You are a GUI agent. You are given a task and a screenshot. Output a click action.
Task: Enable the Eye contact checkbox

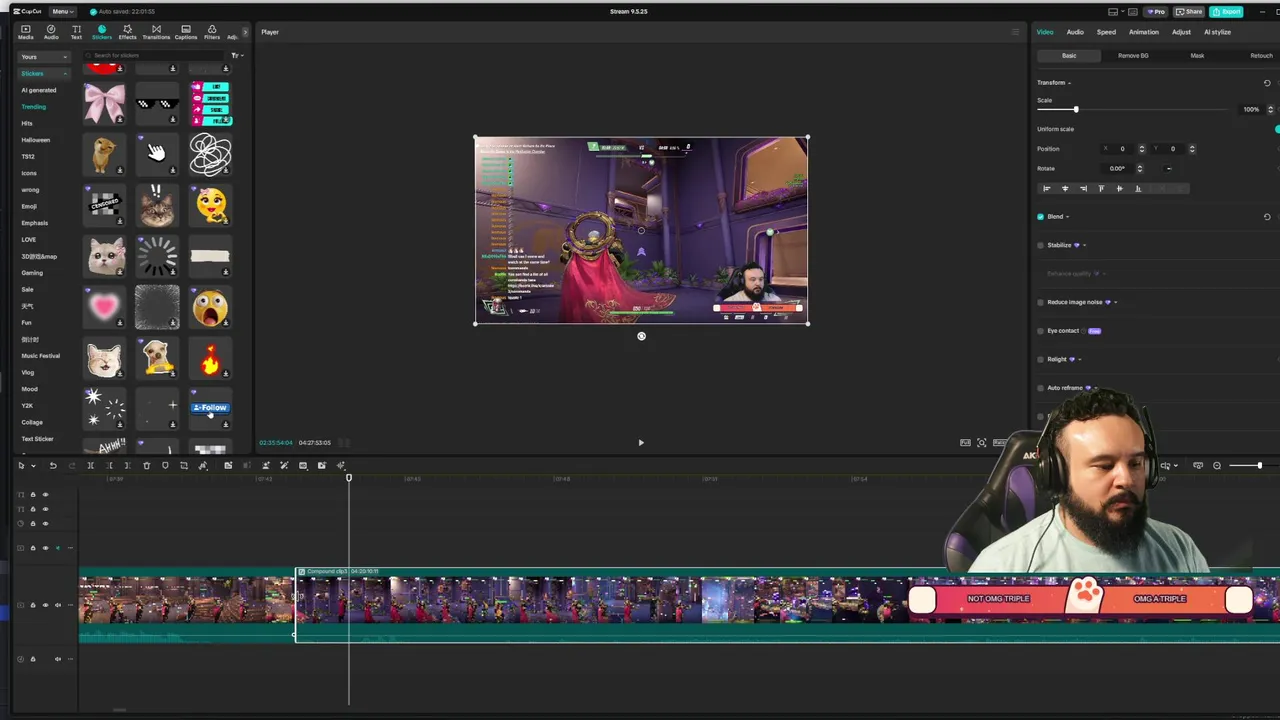[1040, 331]
